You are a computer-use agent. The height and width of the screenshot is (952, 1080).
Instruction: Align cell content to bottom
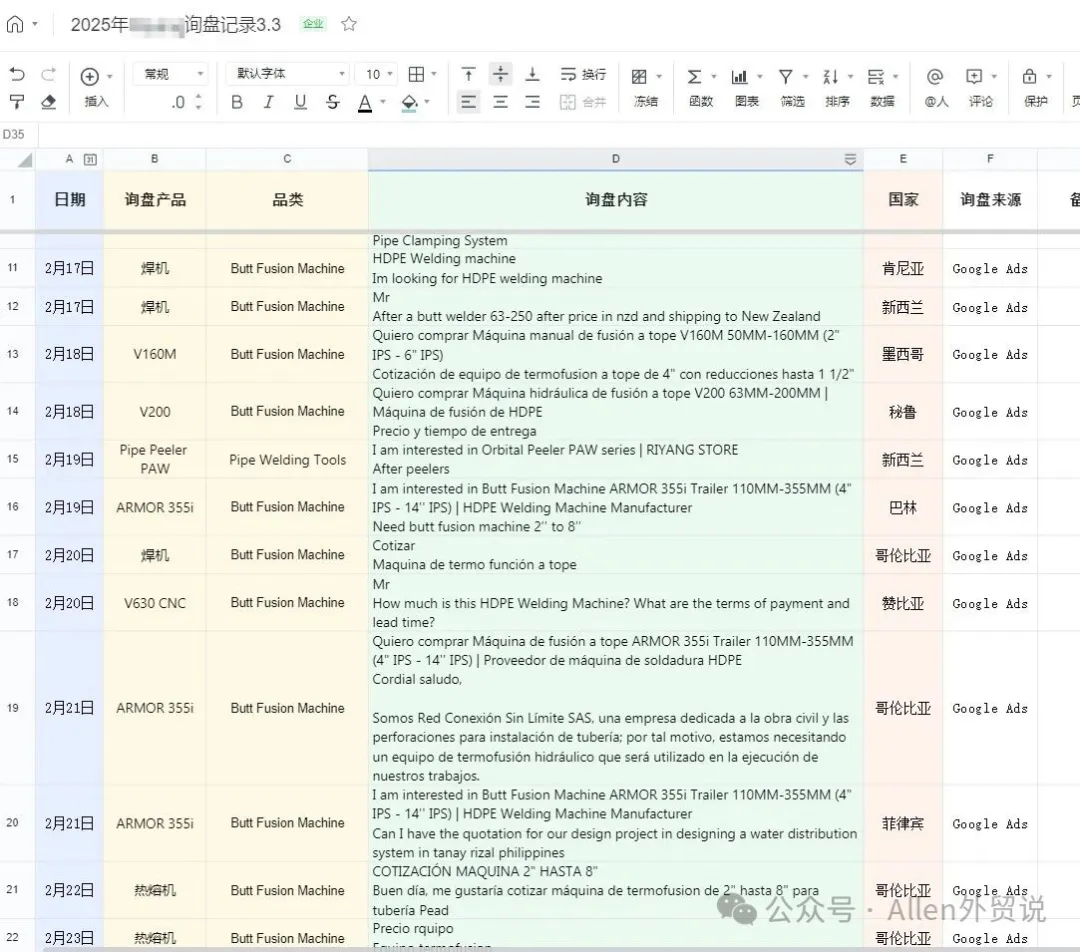click(532, 74)
